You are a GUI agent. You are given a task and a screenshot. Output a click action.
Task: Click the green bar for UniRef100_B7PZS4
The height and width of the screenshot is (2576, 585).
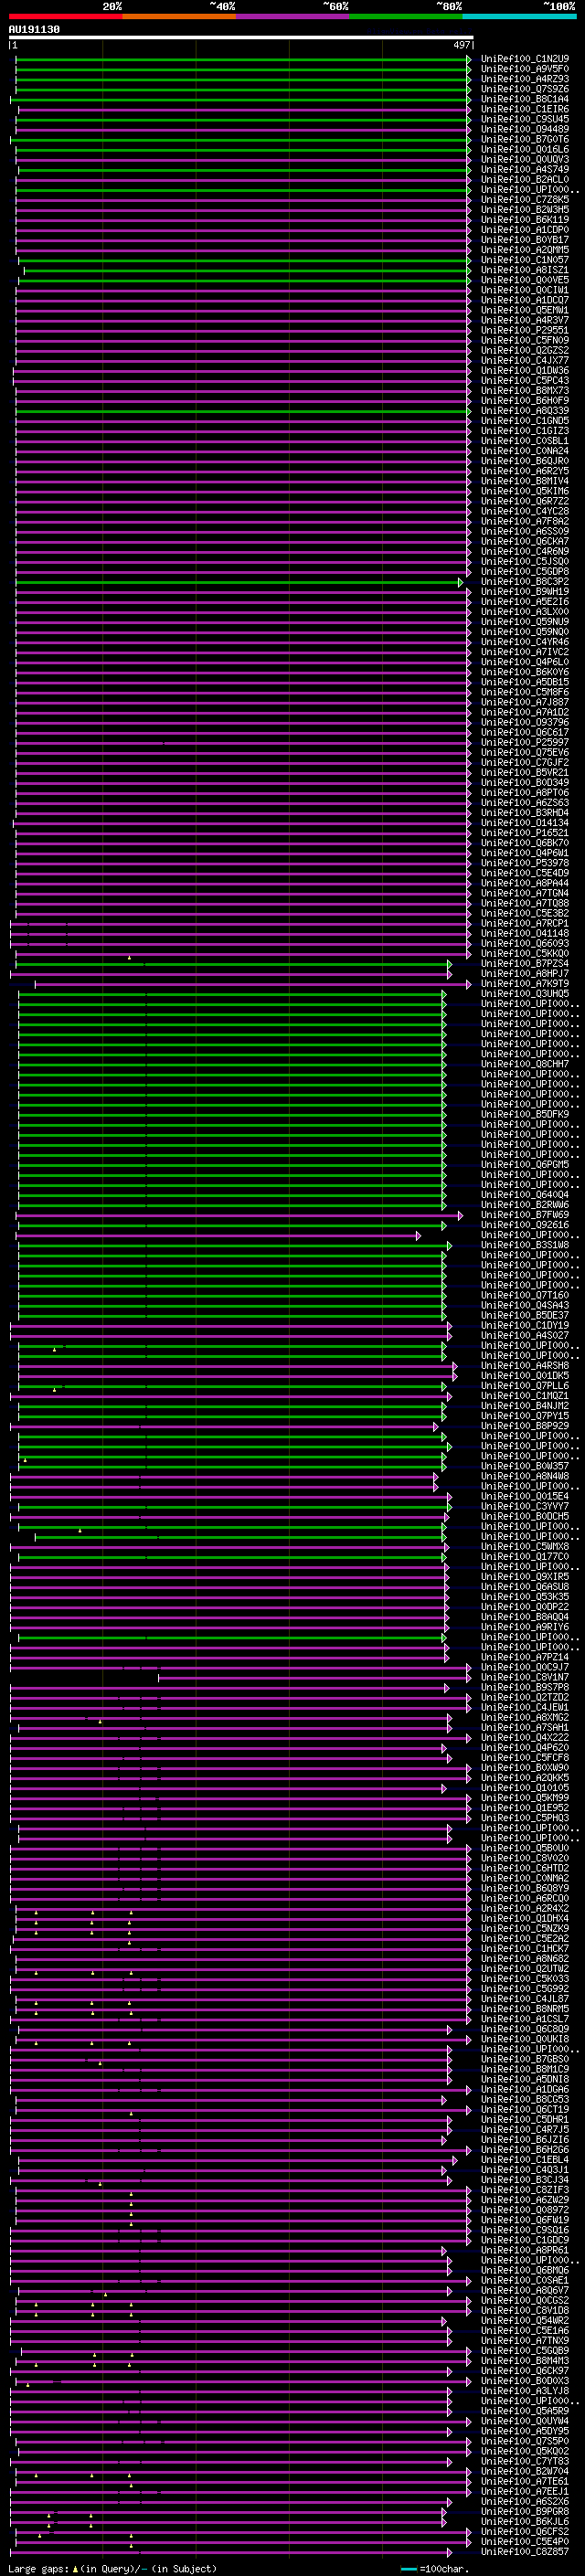(233, 964)
